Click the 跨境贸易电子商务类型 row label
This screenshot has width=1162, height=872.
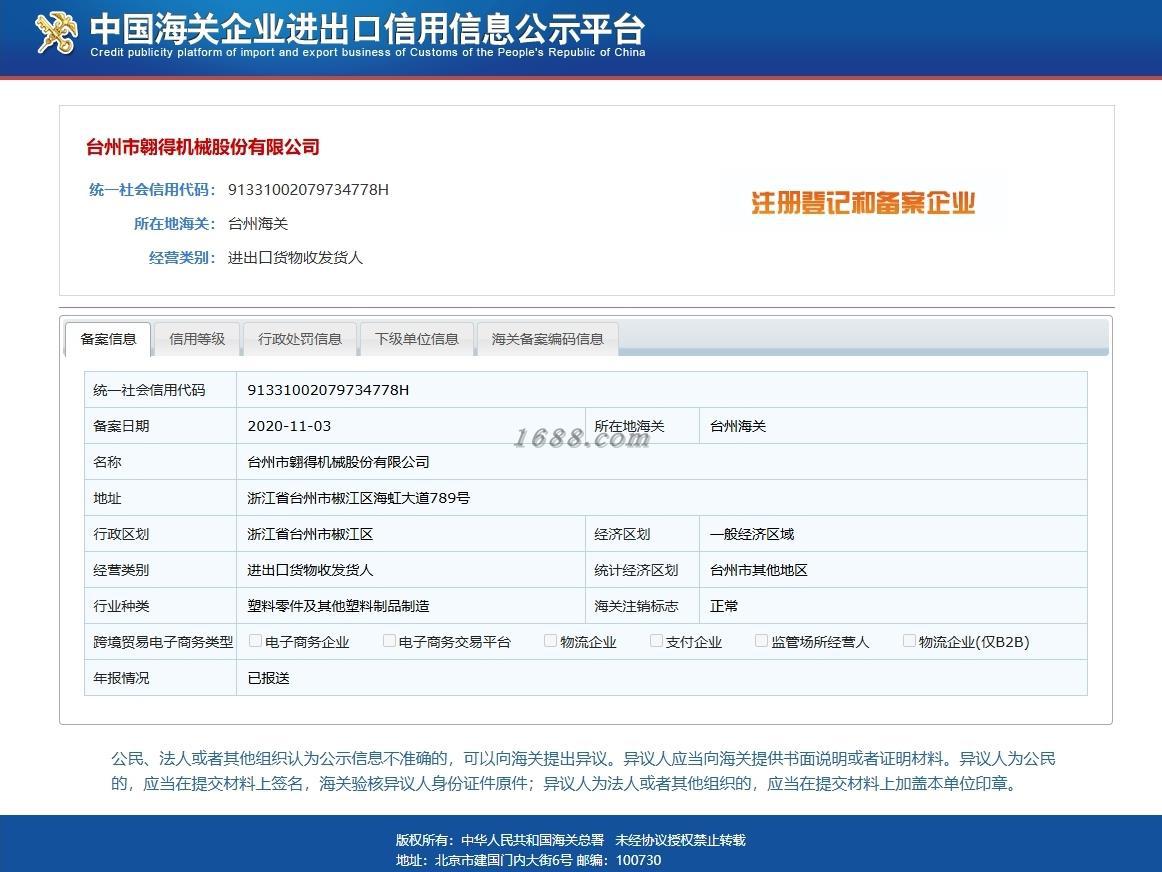(x=163, y=642)
